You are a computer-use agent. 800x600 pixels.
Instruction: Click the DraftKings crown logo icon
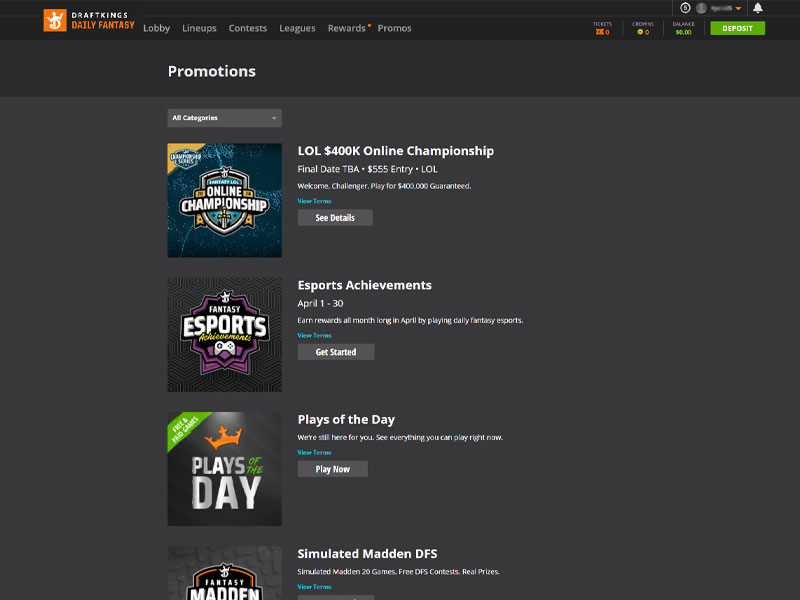click(x=55, y=20)
